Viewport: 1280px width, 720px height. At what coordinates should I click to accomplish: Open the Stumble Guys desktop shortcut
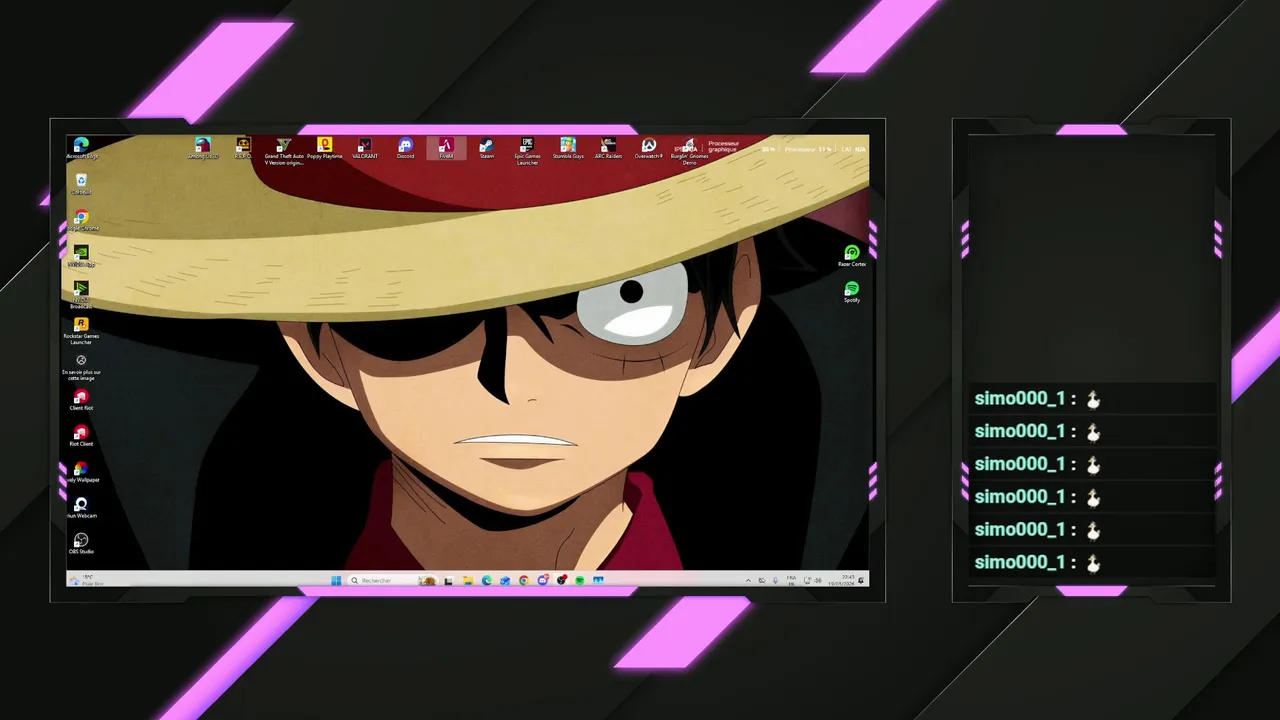pyautogui.click(x=568, y=148)
